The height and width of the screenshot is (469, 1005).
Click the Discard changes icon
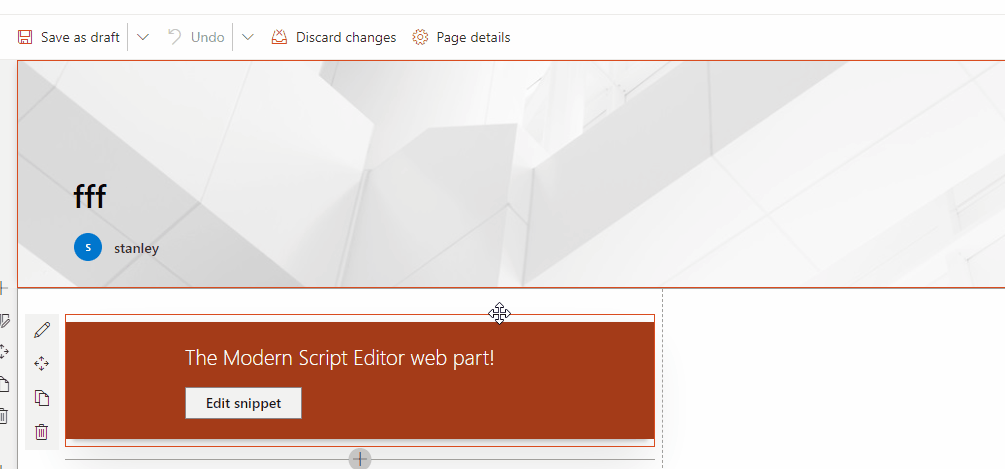[x=279, y=37]
